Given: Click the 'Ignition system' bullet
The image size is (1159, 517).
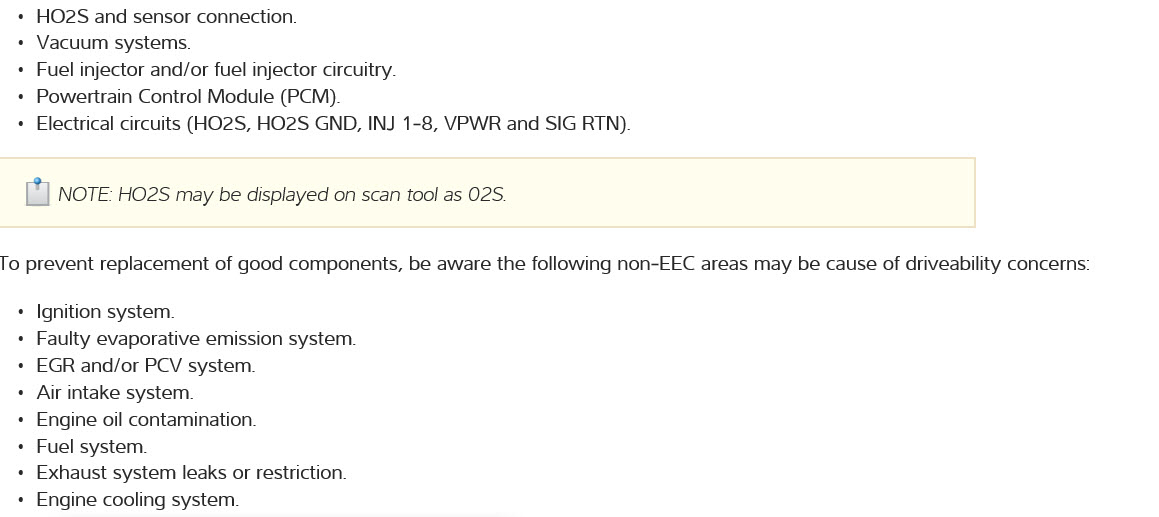Looking at the screenshot, I should point(105,312).
